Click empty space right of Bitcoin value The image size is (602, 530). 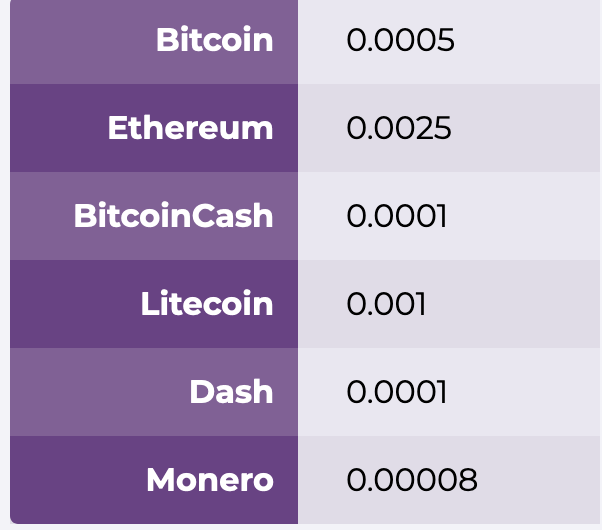point(530,40)
